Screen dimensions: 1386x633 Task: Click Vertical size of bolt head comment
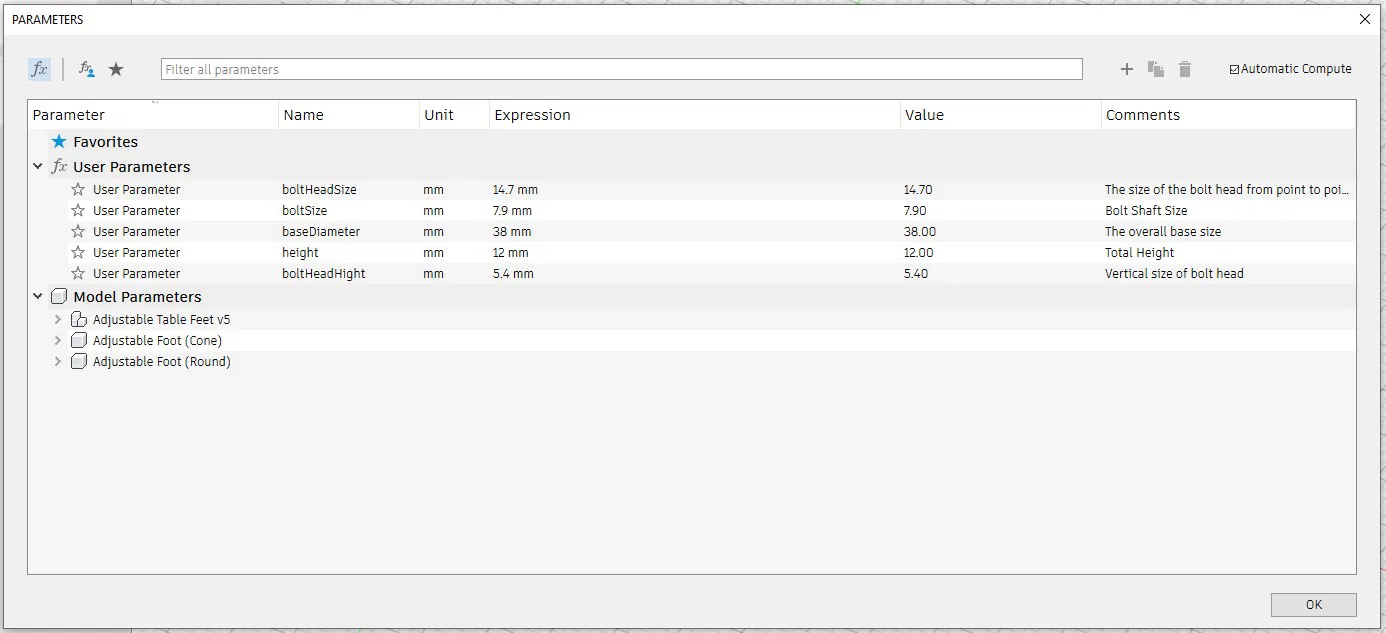pos(1174,273)
